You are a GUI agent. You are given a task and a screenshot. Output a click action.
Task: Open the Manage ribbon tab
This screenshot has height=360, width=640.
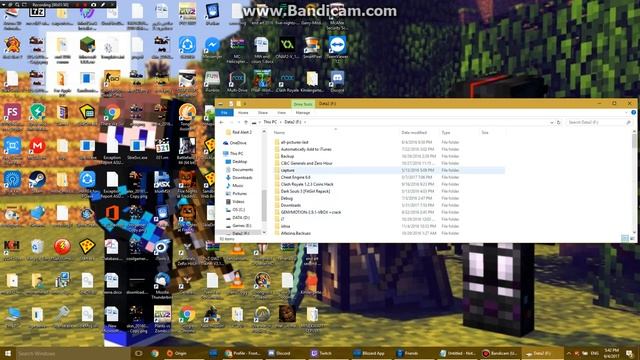303,113
